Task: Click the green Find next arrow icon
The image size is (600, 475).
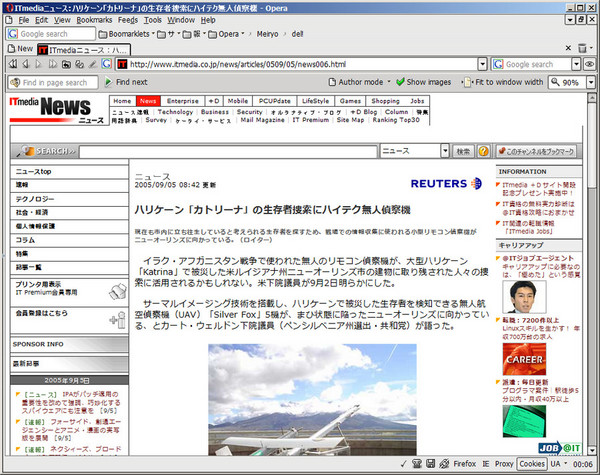Action: [109, 82]
